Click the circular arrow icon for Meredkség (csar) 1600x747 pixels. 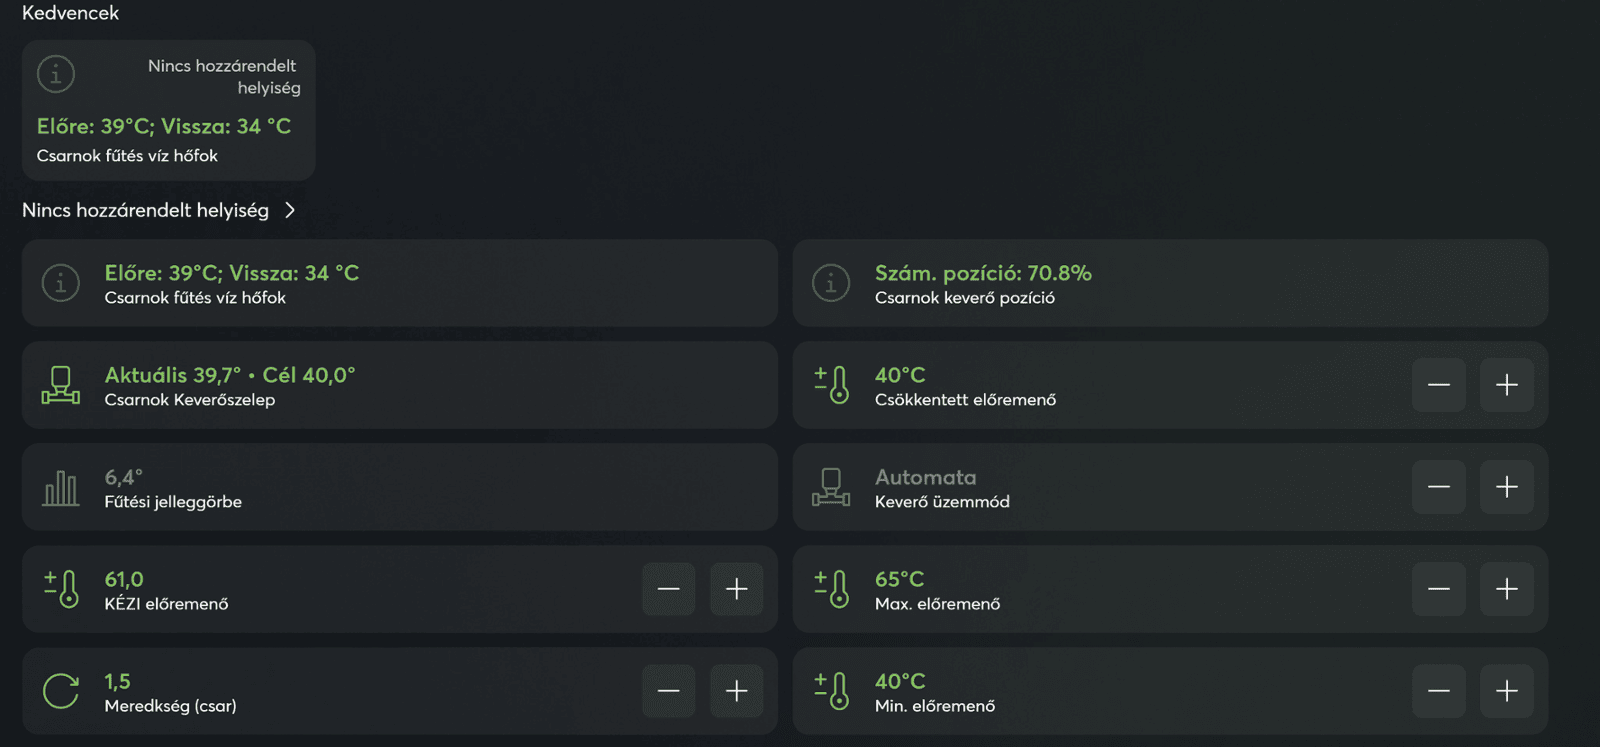click(61, 691)
